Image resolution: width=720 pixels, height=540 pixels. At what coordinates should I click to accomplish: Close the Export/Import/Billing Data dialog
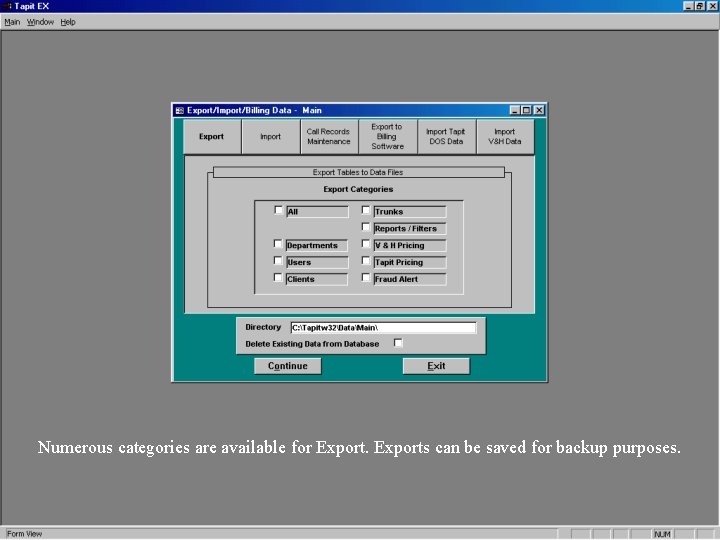coord(539,110)
